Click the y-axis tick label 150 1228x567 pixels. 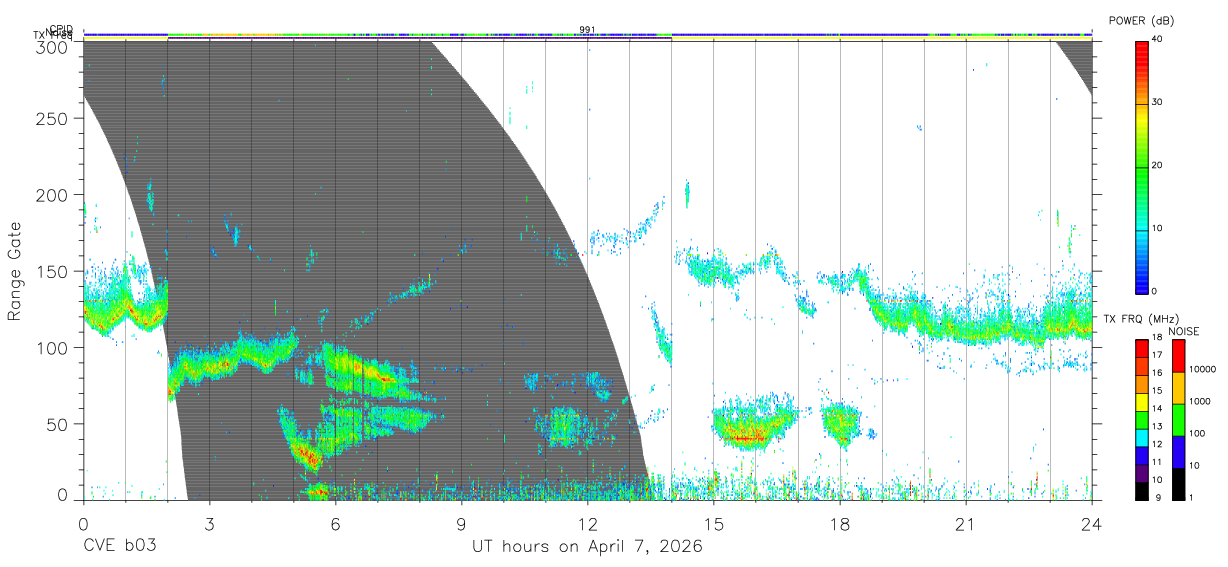pyautogui.click(x=54, y=272)
